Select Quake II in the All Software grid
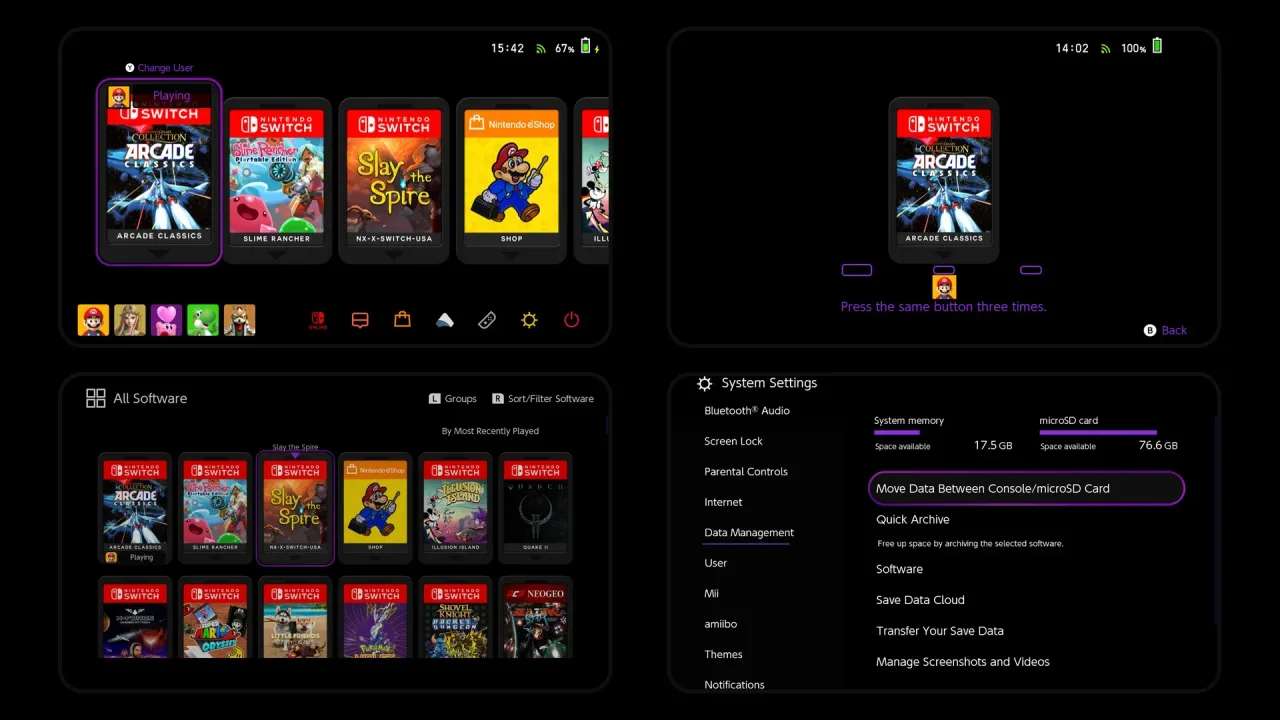 tap(535, 508)
